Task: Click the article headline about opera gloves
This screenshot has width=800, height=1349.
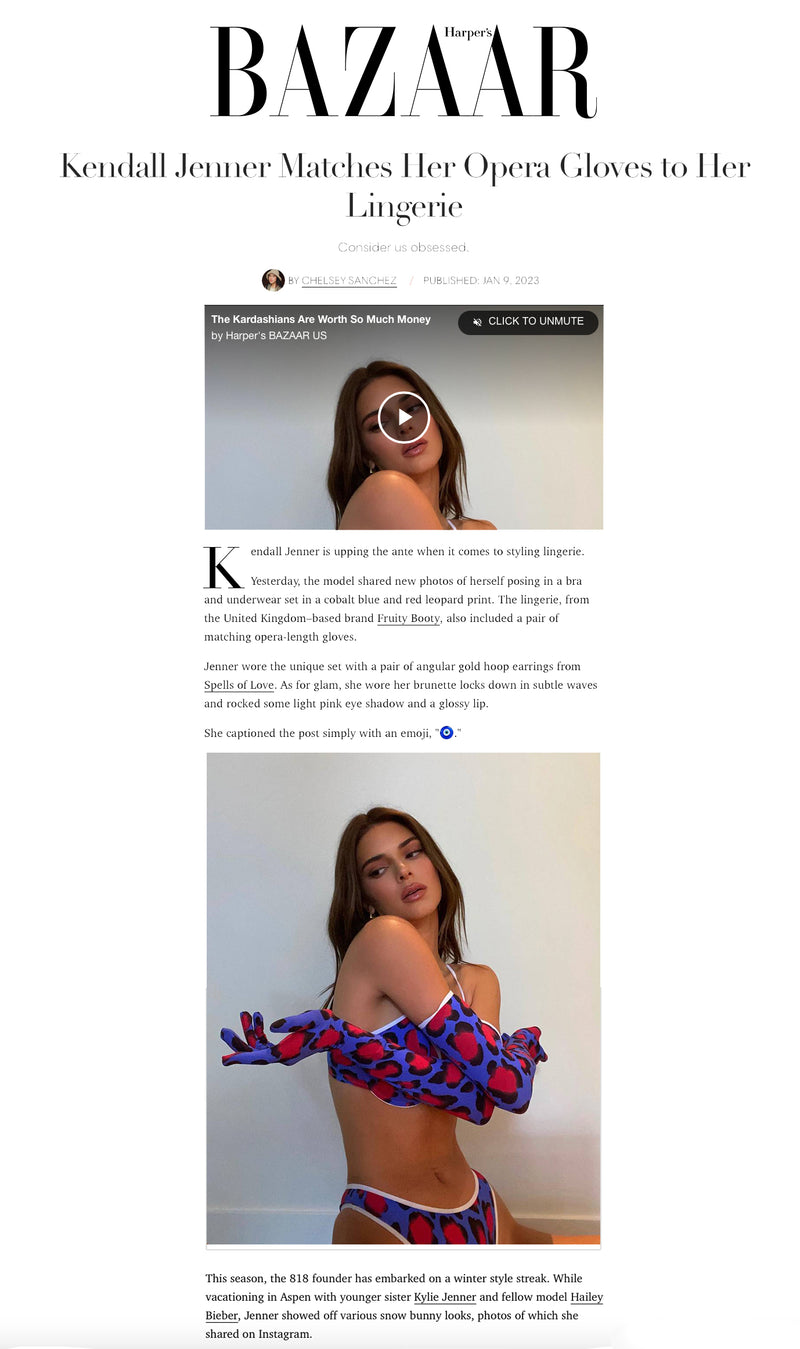Action: (x=405, y=185)
